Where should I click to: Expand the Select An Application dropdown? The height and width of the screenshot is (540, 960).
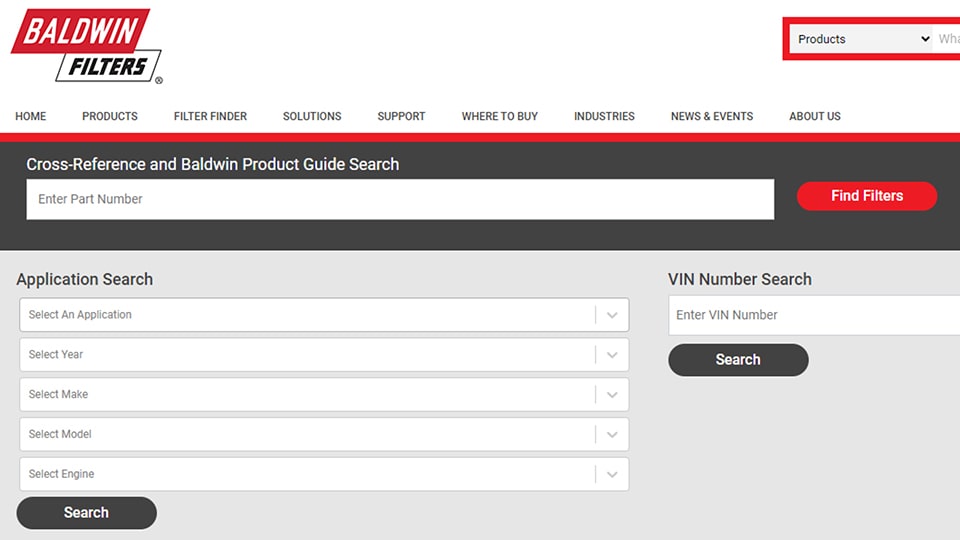(324, 315)
